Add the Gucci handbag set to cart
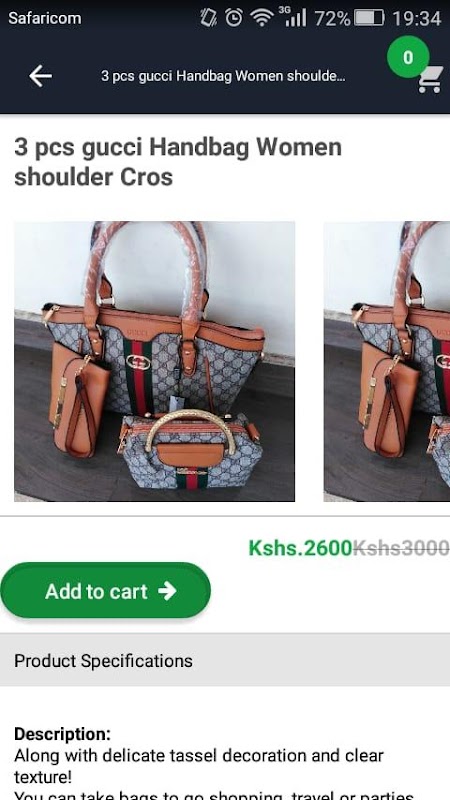Screen dimensions: 450x800 (x=106, y=590)
